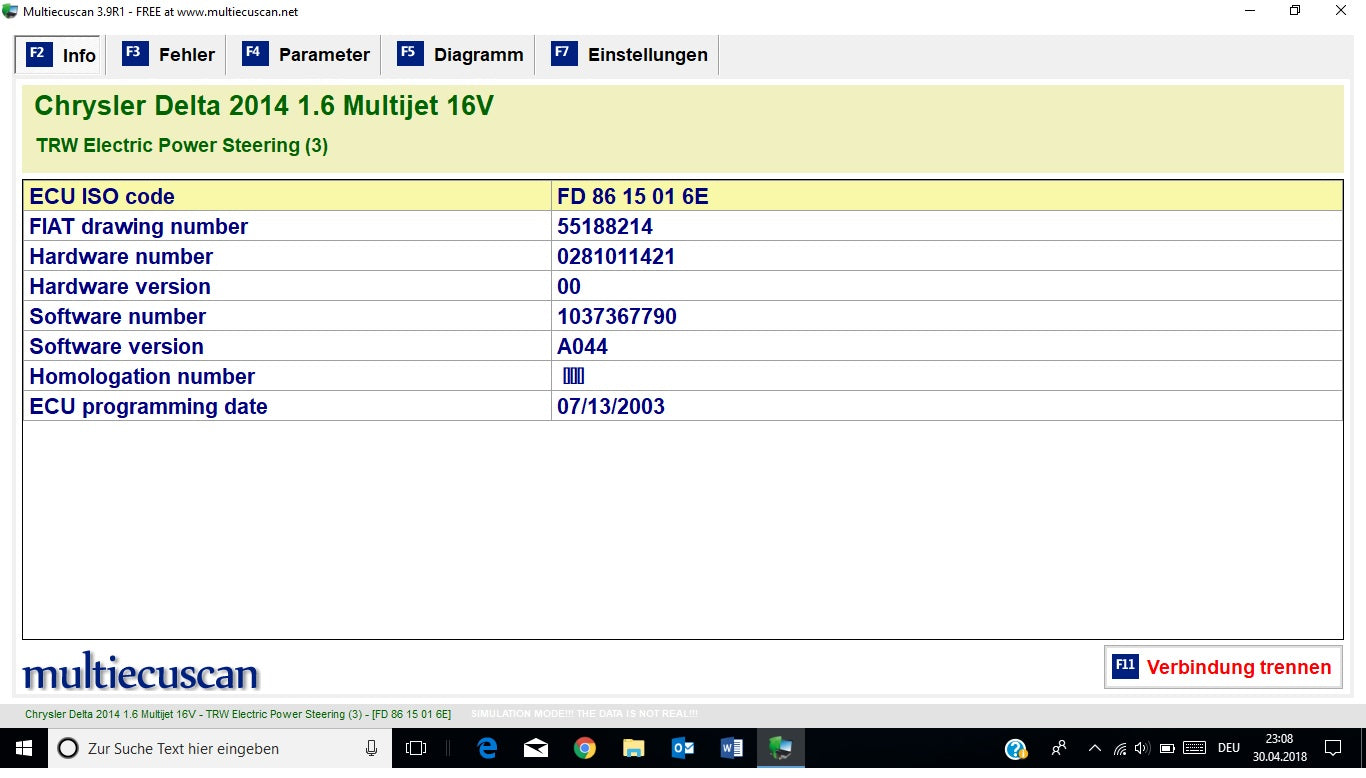The width and height of the screenshot is (1366, 778).
Task: Open the Fehler tab
Action: coord(169,55)
